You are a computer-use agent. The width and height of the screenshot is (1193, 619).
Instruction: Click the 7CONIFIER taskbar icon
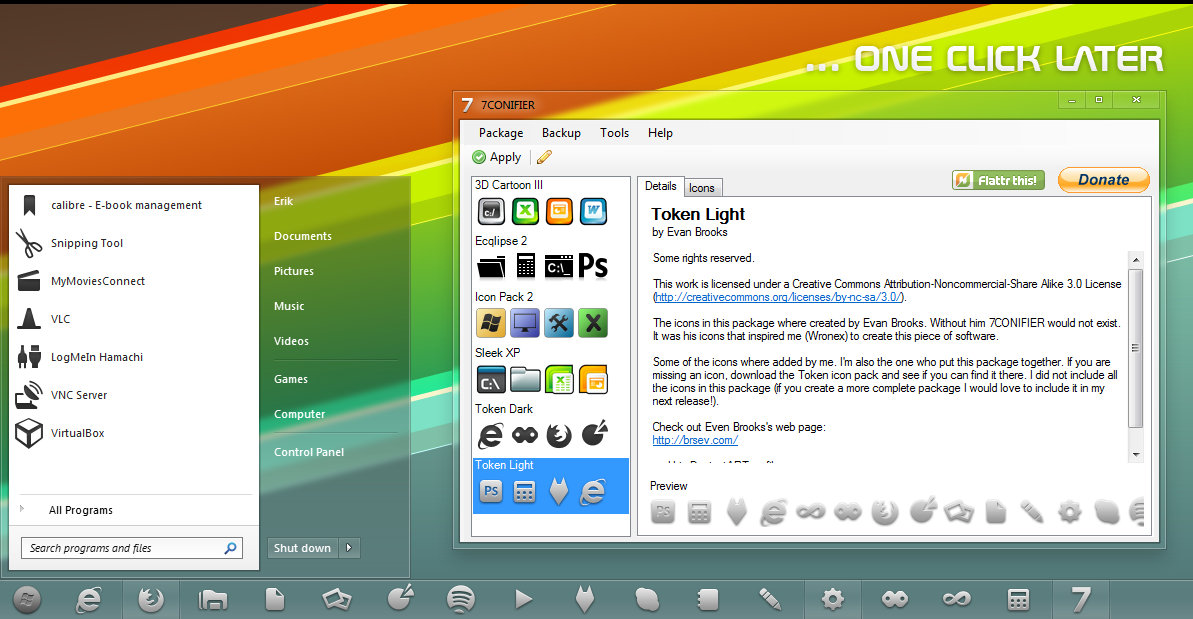coord(1081,600)
